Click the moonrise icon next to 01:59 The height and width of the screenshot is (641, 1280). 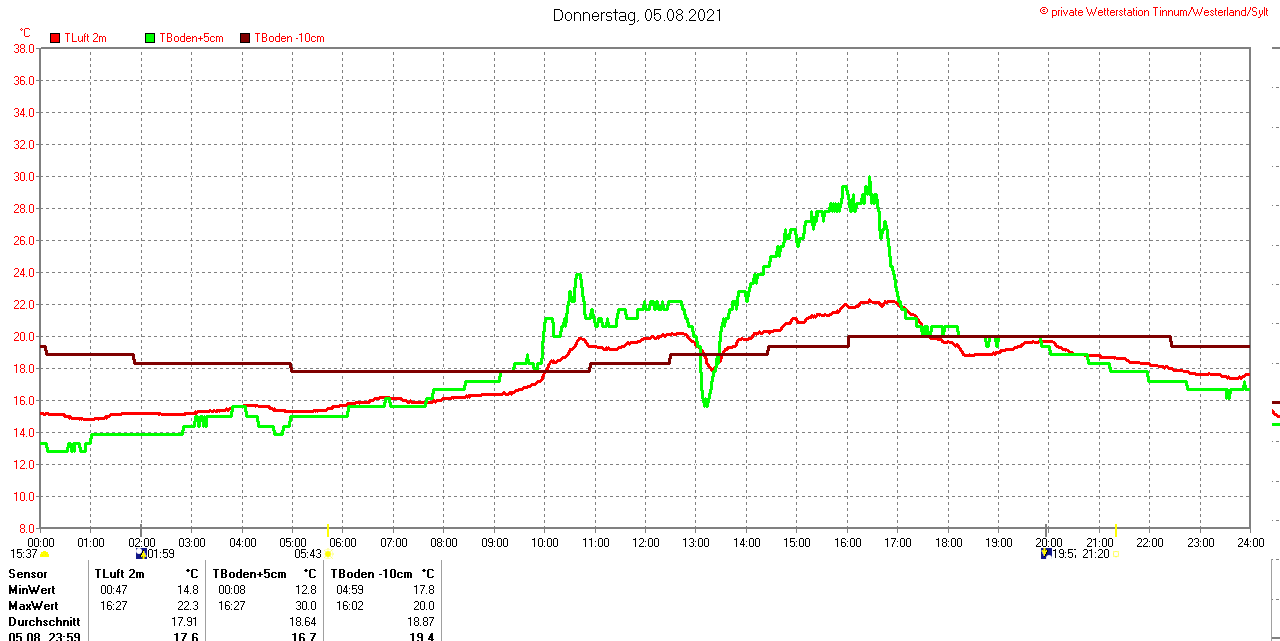(x=142, y=554)
